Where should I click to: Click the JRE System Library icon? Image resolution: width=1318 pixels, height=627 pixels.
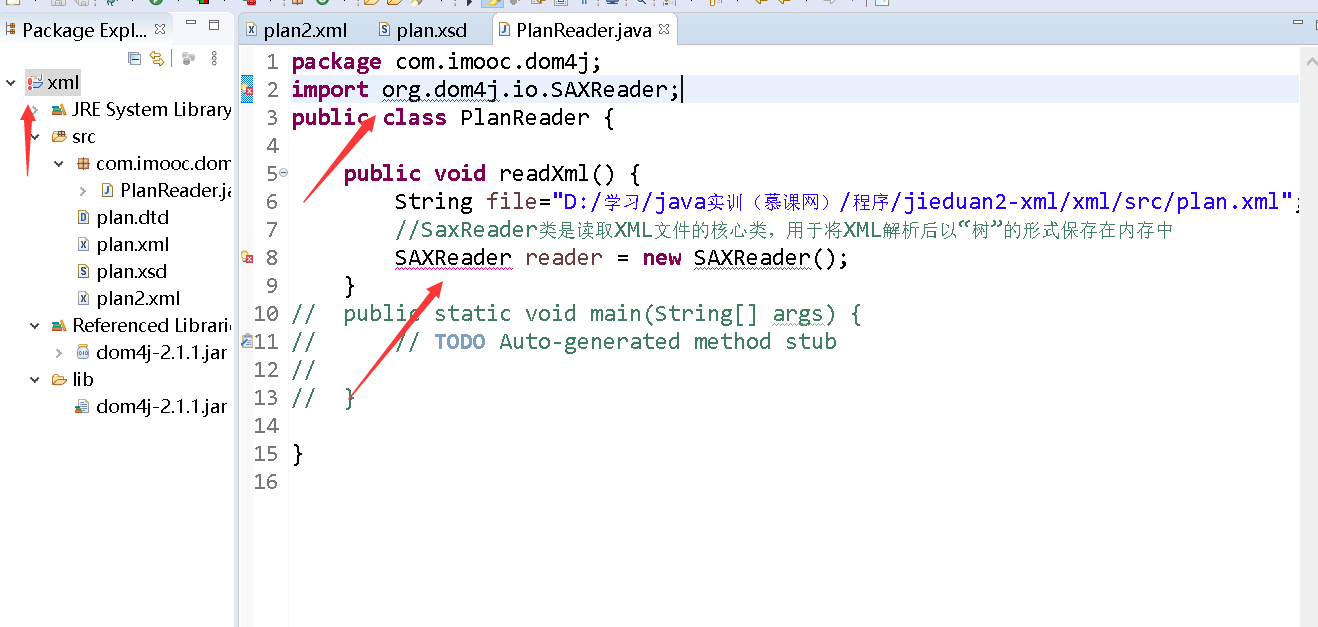point(58,110)
